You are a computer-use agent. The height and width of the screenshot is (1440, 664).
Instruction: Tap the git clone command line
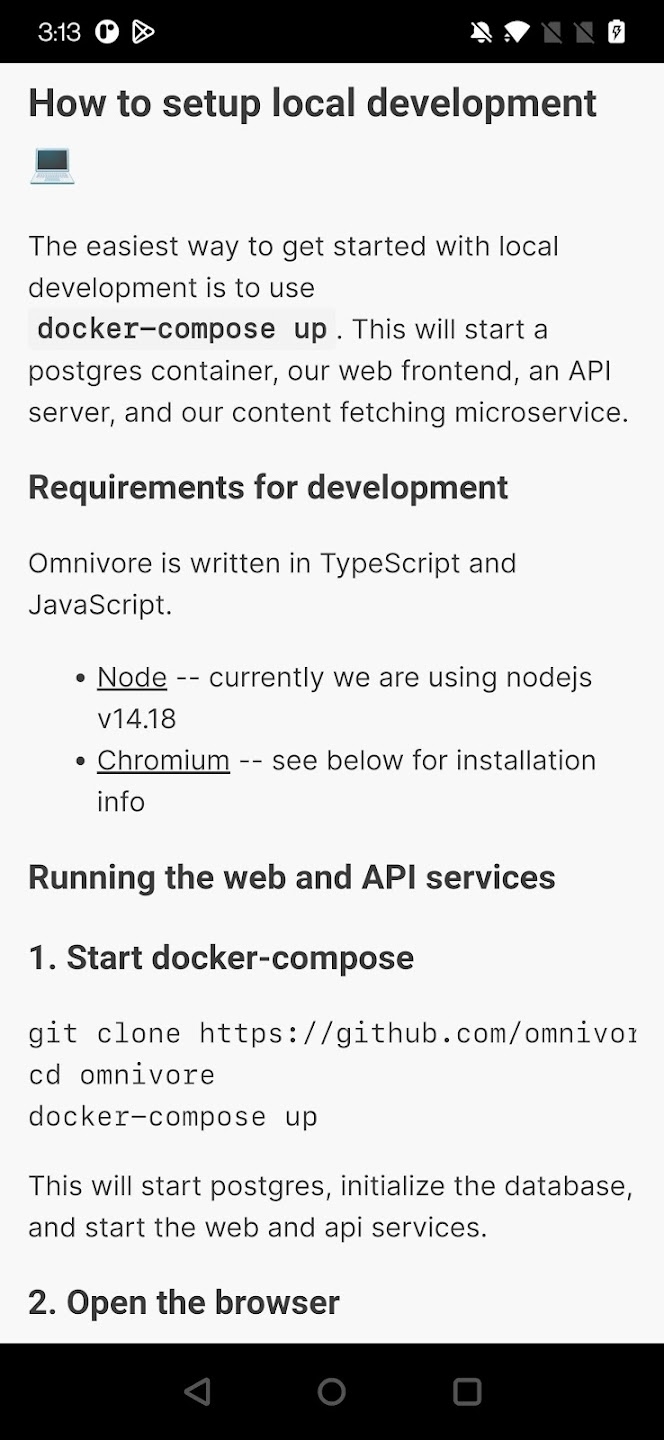331,1033
